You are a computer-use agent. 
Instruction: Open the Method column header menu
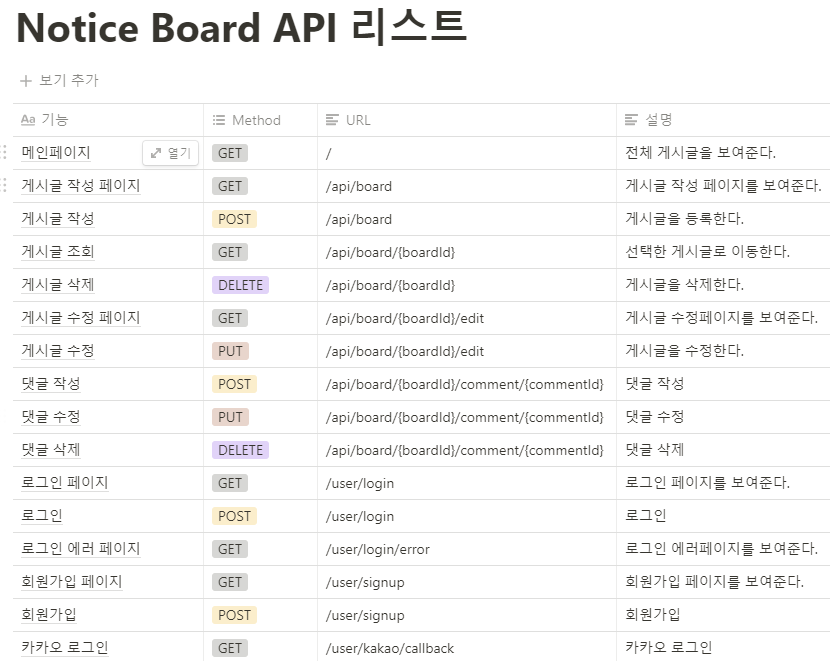[250, 119]
